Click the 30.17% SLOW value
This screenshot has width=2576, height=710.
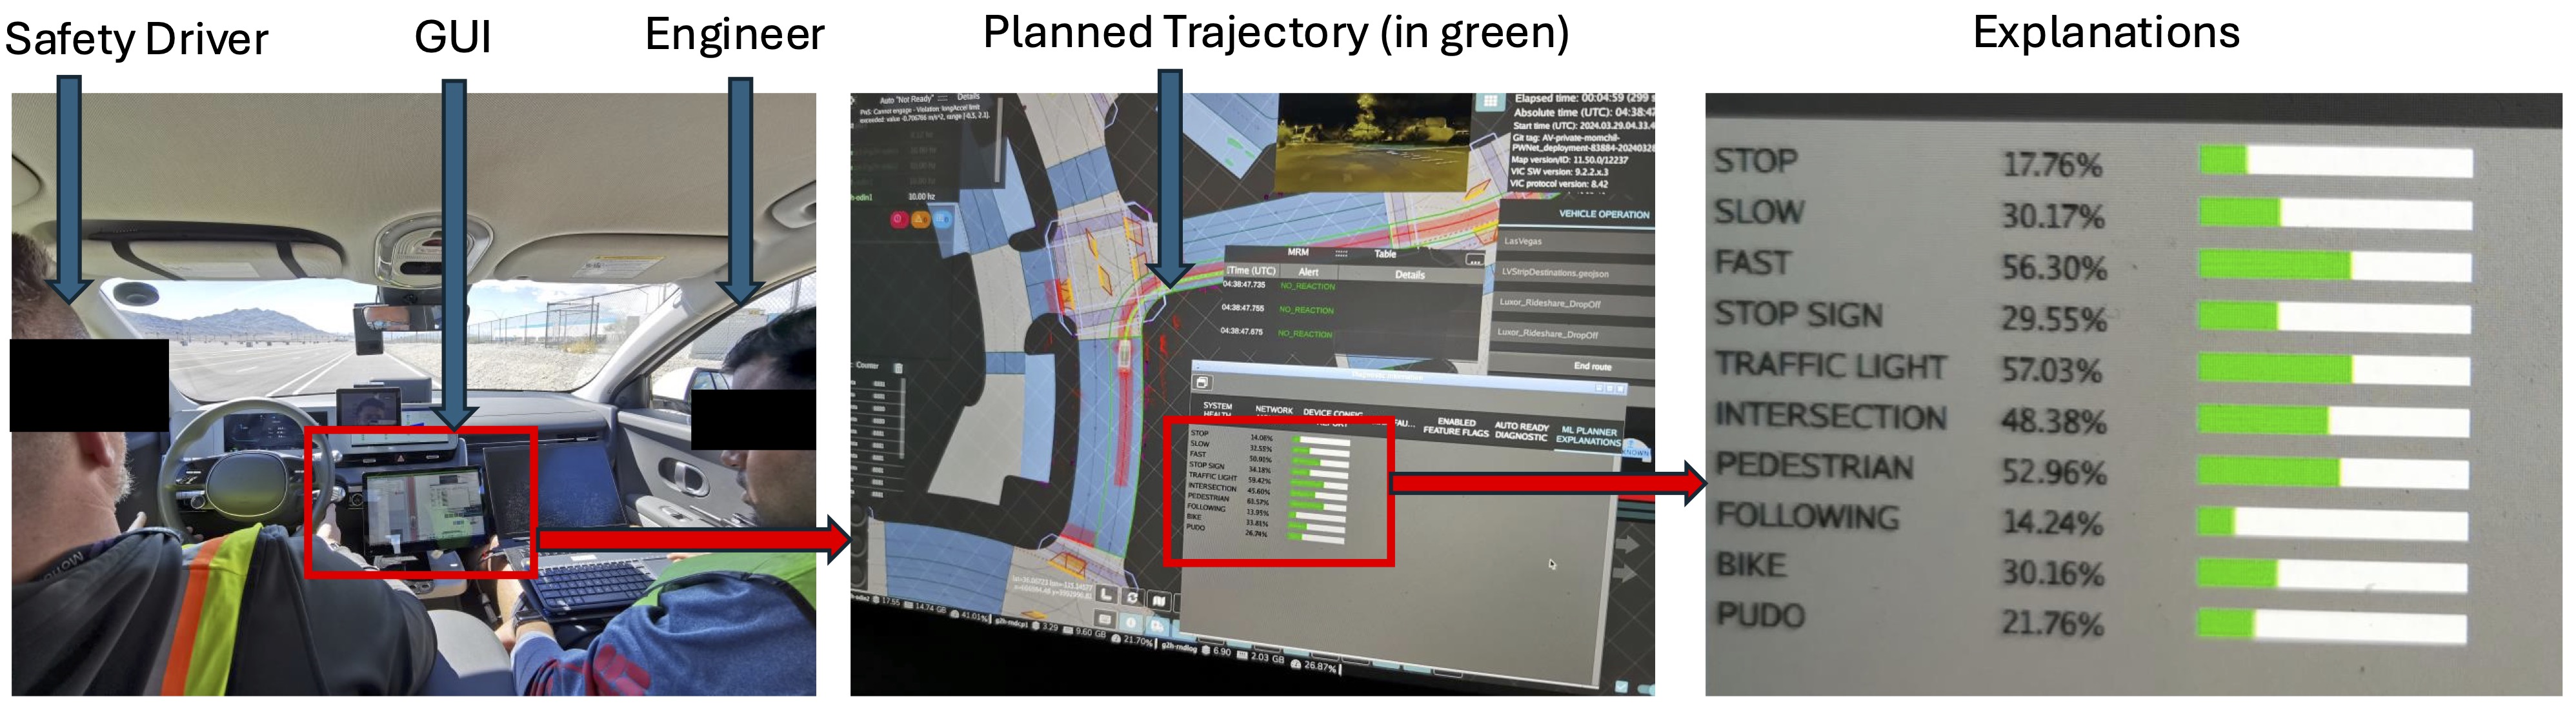pos(2053,216)
